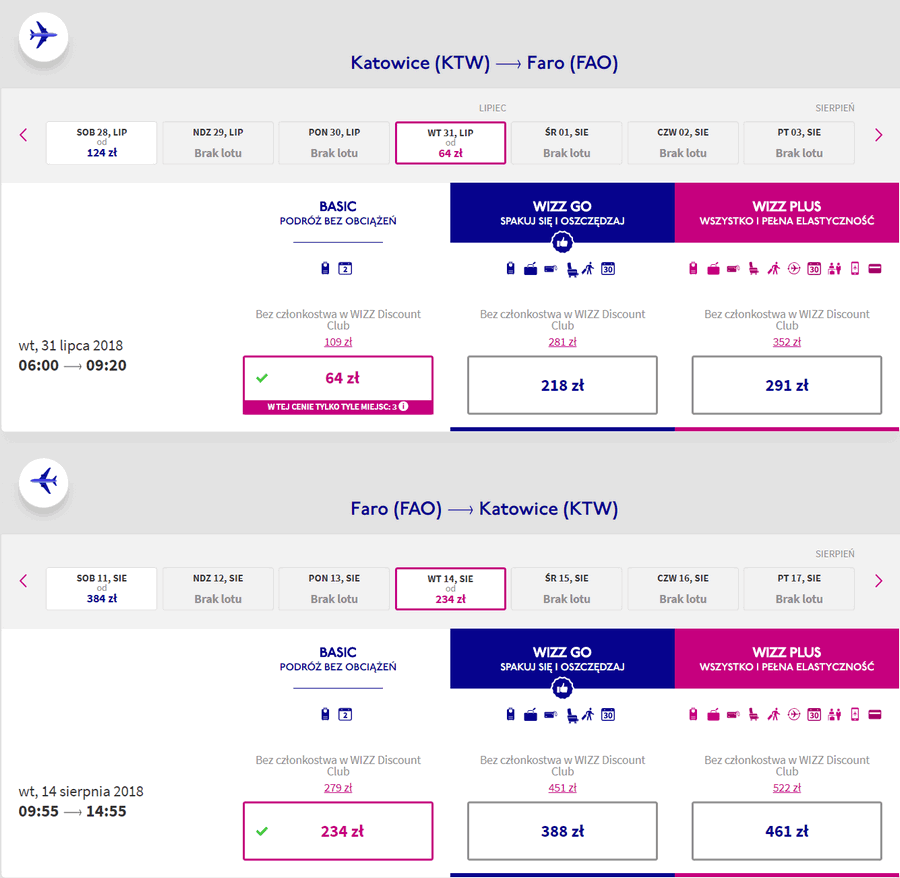Click outbound WIZZ GO priority boarding icon
Image resolution: width=900 pixels, height=878 pixels.
pos(588,268)
